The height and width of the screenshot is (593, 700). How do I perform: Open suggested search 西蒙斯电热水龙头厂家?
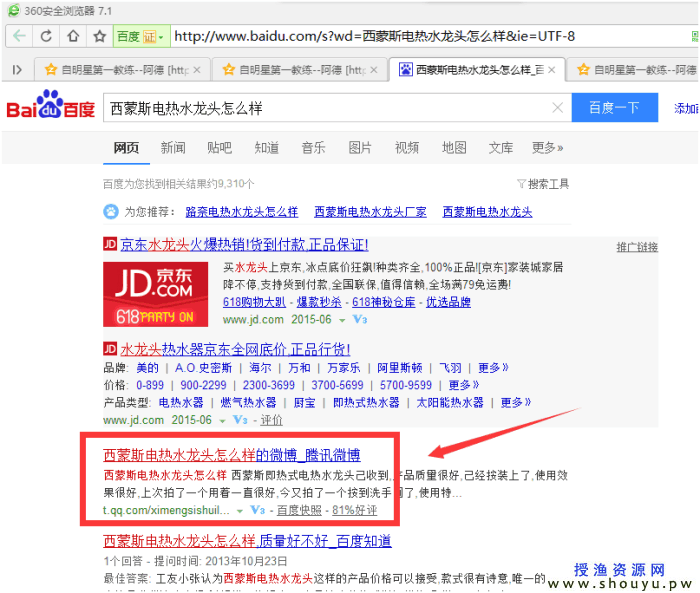coord(371,212)
